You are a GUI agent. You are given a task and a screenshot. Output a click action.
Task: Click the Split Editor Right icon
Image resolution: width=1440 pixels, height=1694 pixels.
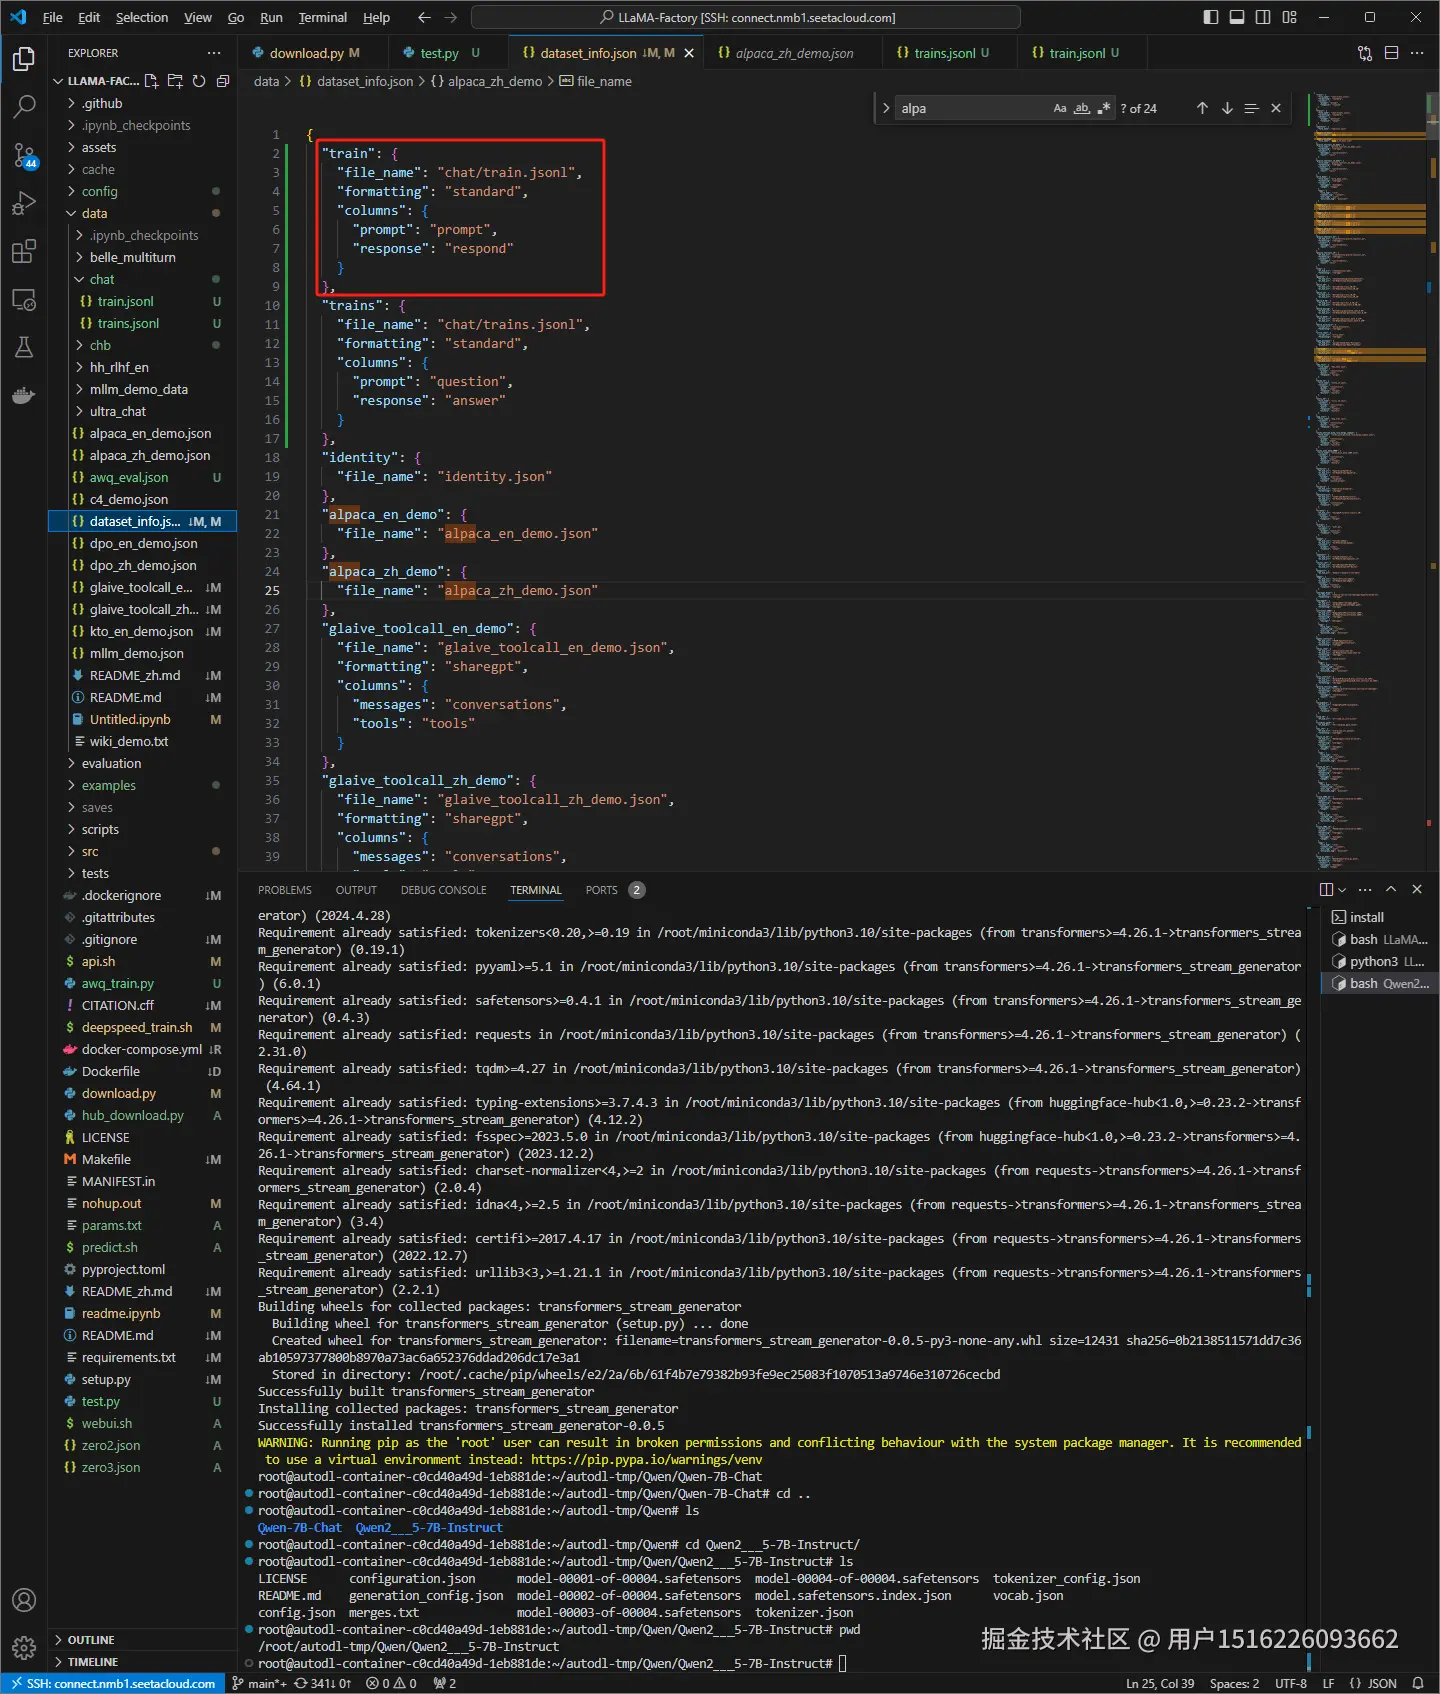click(1391, 53)
